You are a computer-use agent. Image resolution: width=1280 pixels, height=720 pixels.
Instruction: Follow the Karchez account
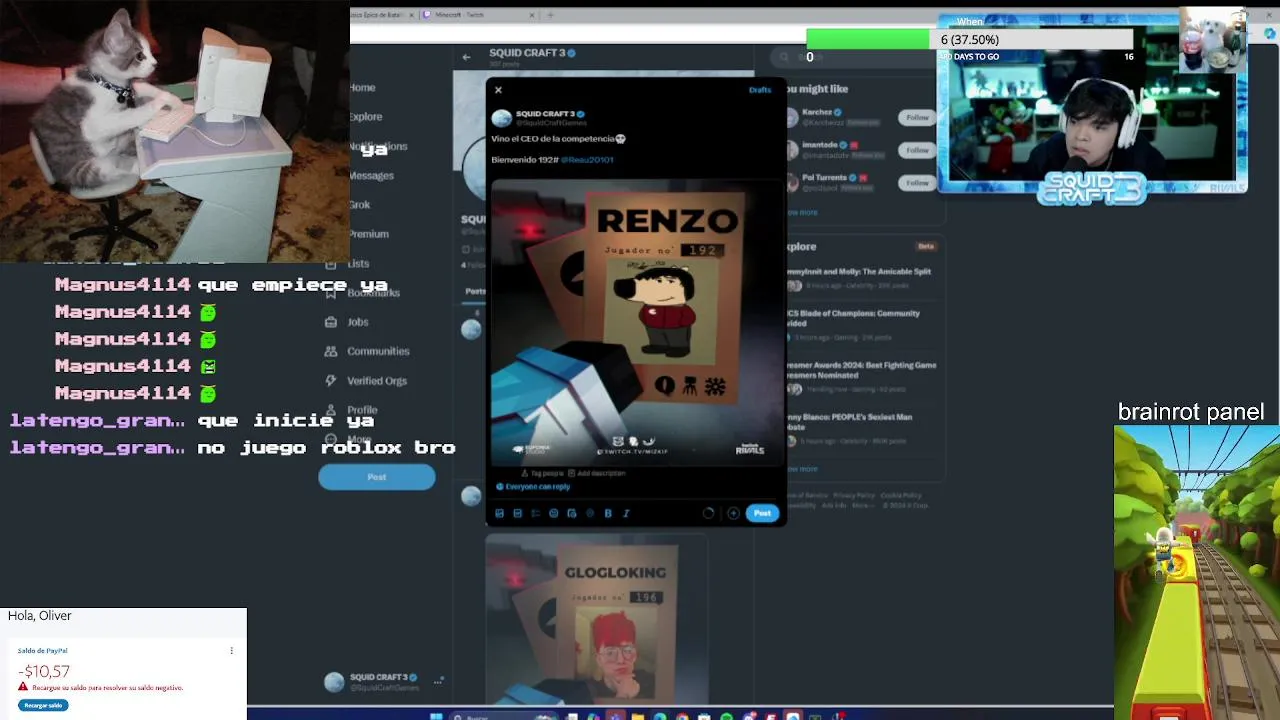point(917,118)
